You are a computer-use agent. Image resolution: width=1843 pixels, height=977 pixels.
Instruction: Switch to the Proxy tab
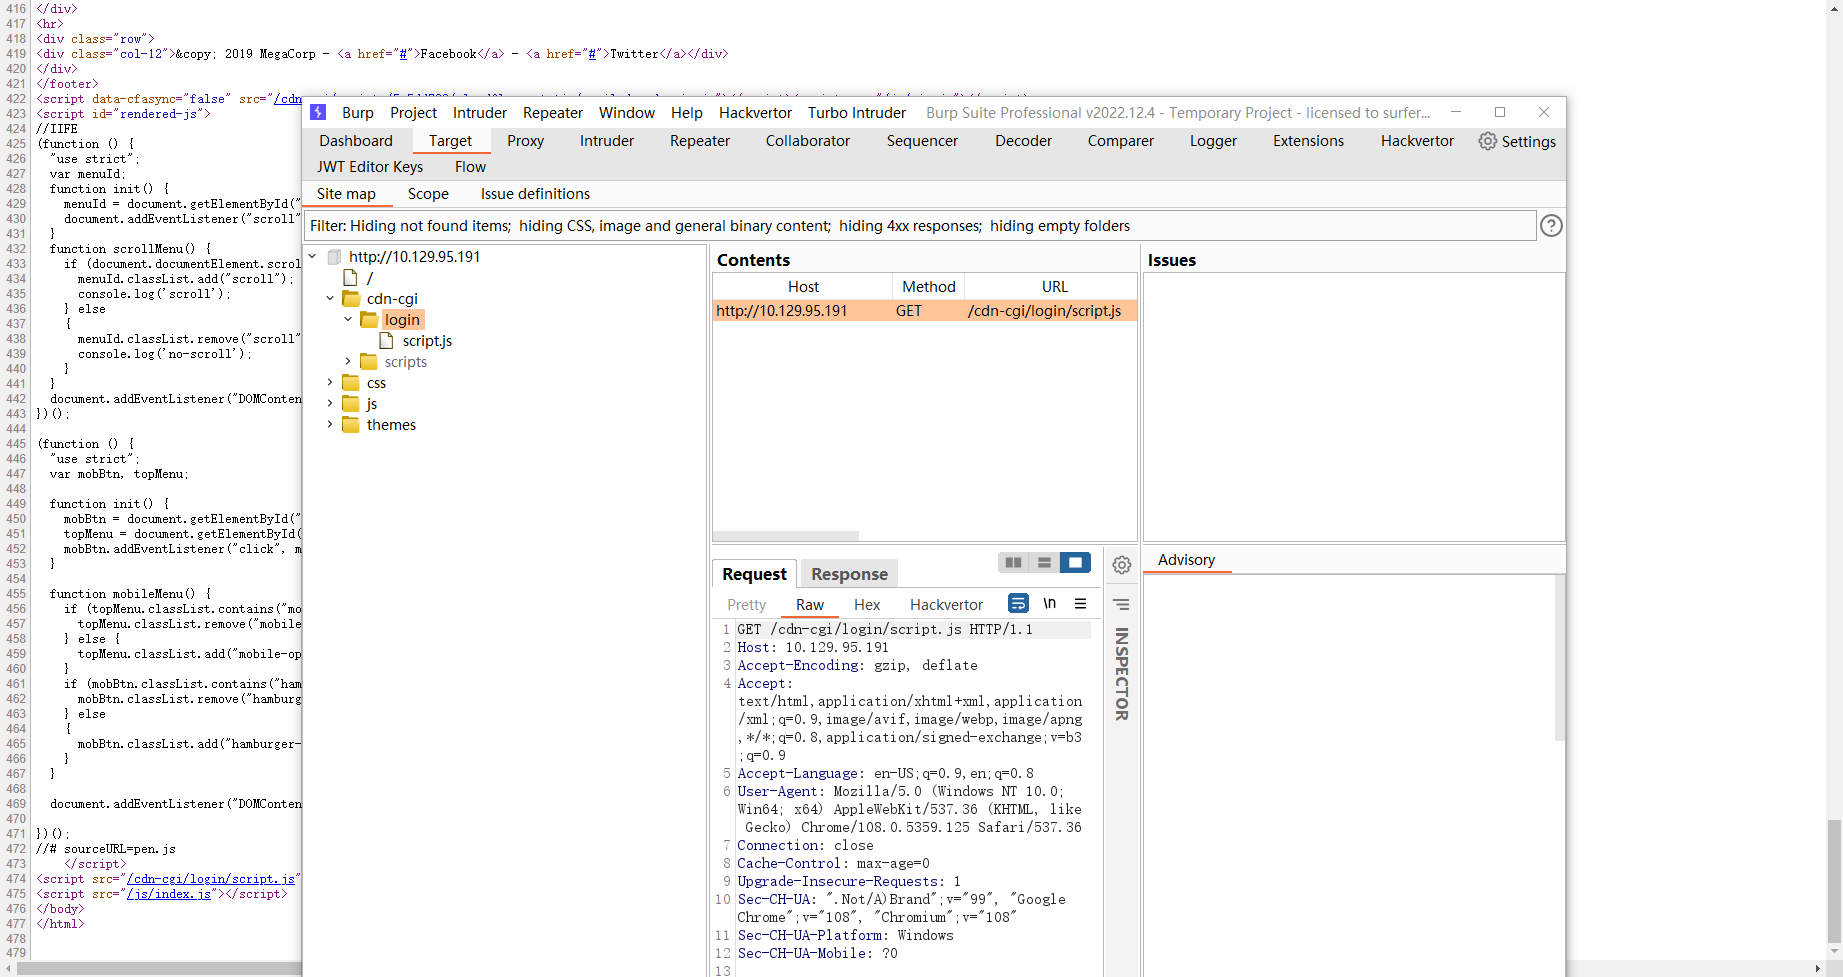click(525, 141)
